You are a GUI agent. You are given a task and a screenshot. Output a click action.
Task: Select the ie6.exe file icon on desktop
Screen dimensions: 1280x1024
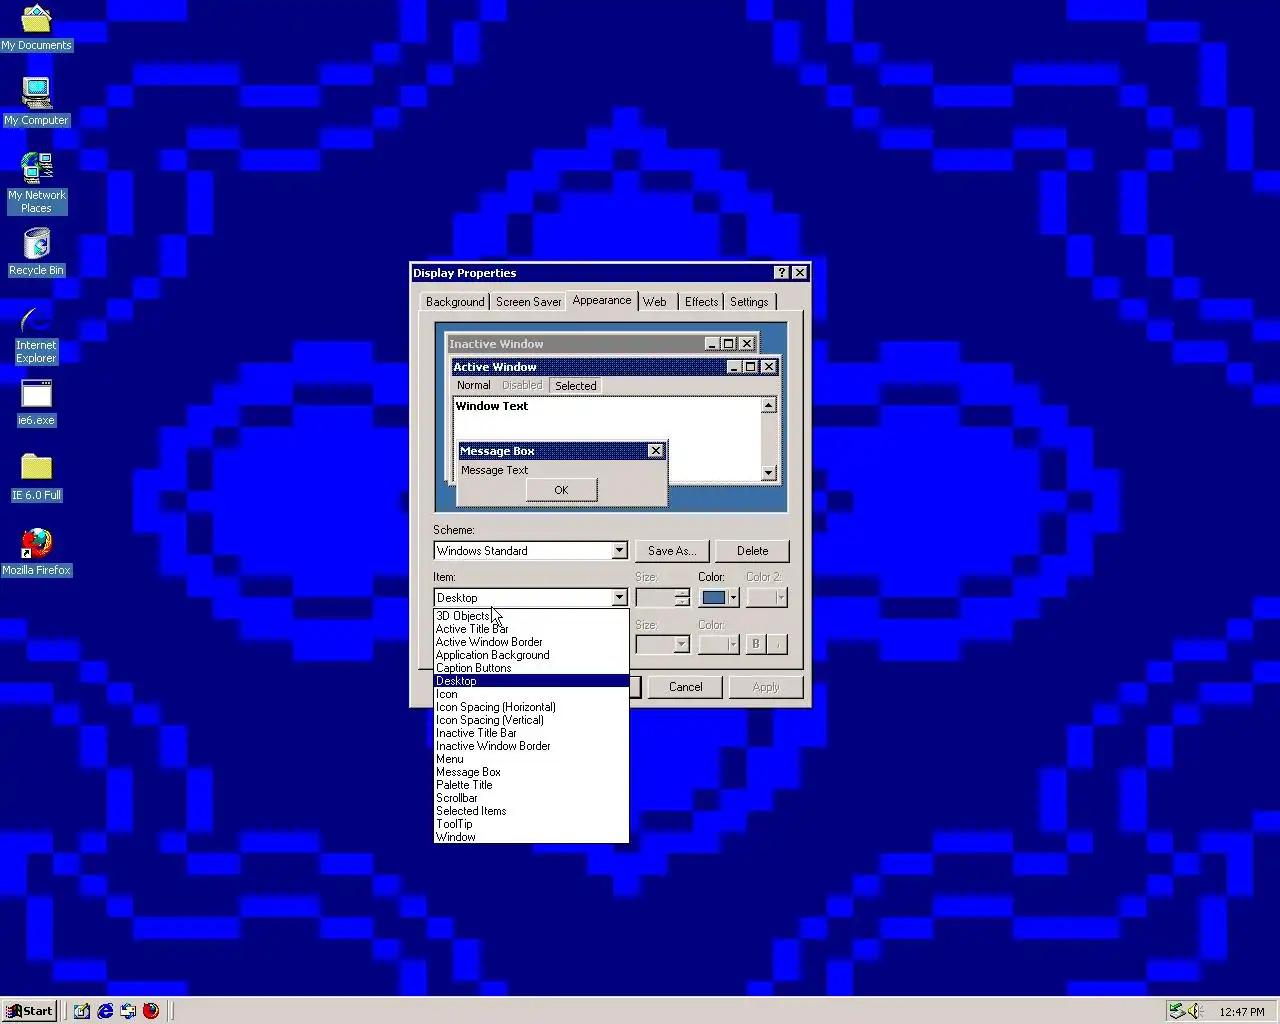pyautogui.click(x=36, y=402)
